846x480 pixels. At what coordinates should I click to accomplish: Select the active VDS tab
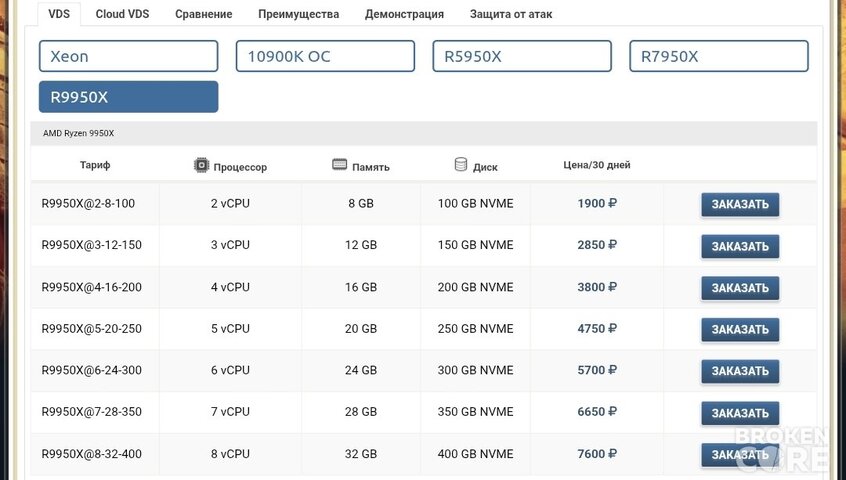click(59, 14)
